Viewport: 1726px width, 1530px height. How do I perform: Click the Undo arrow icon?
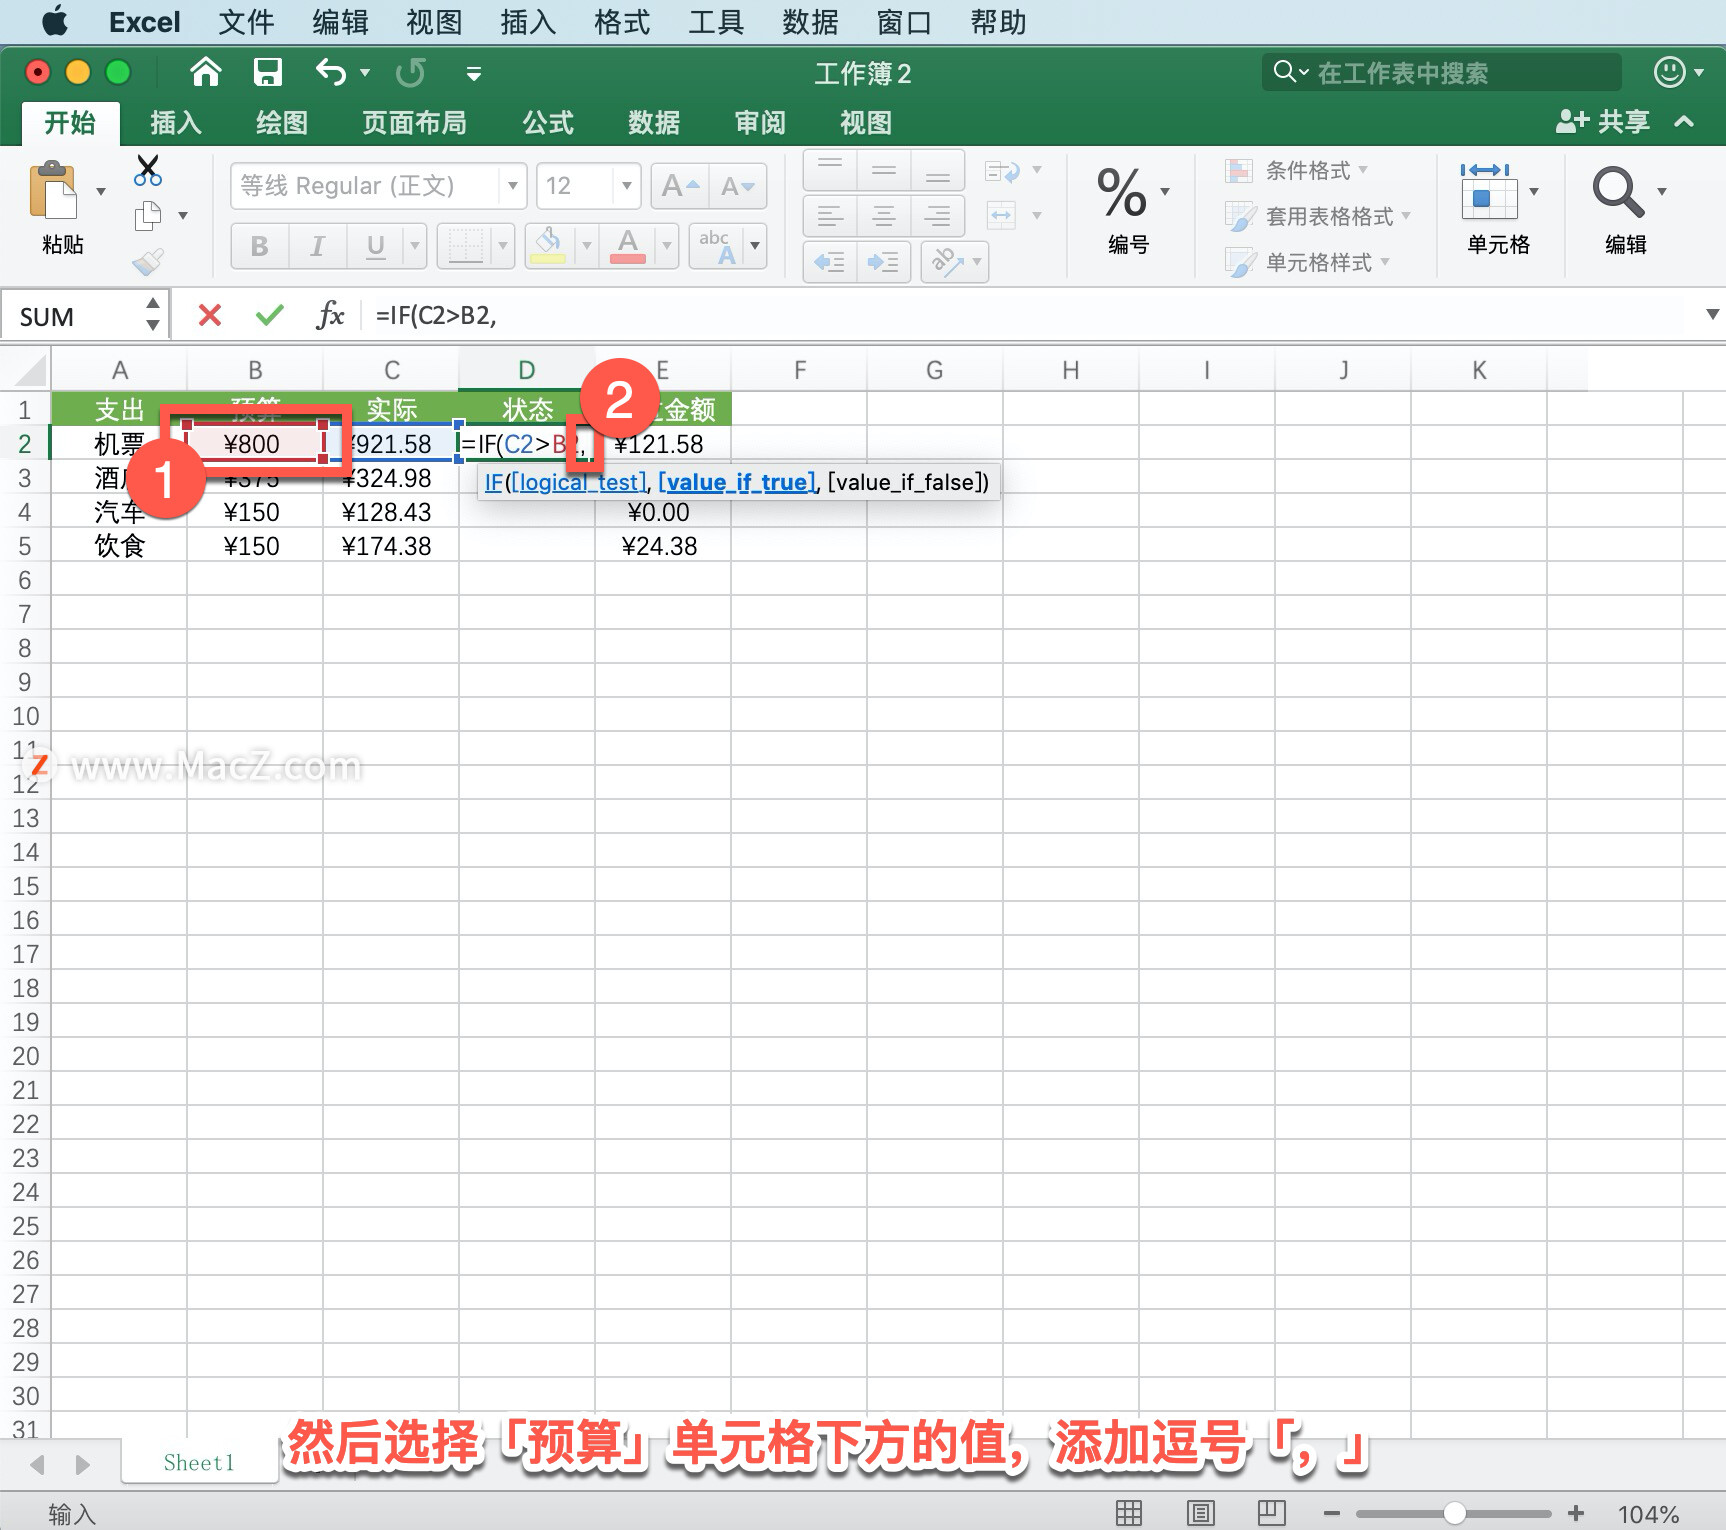[331, 72]
